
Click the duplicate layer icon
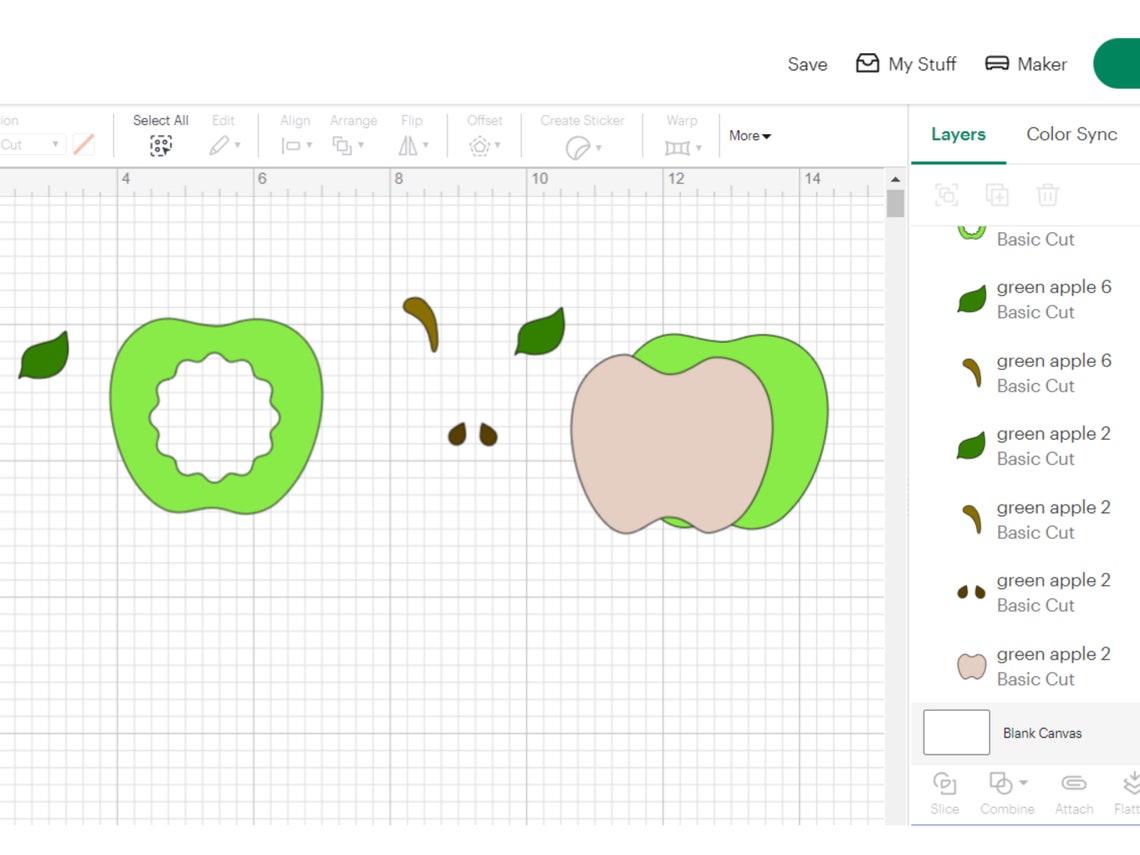point(997,195)
